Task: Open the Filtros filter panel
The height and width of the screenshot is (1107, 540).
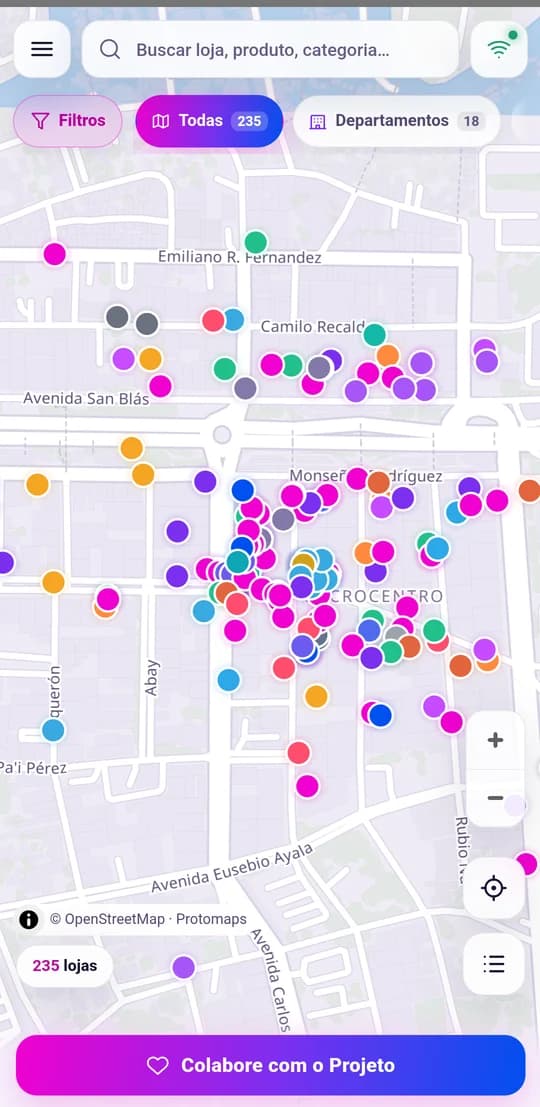Action: pyautogui.click(x=68, y=121)
